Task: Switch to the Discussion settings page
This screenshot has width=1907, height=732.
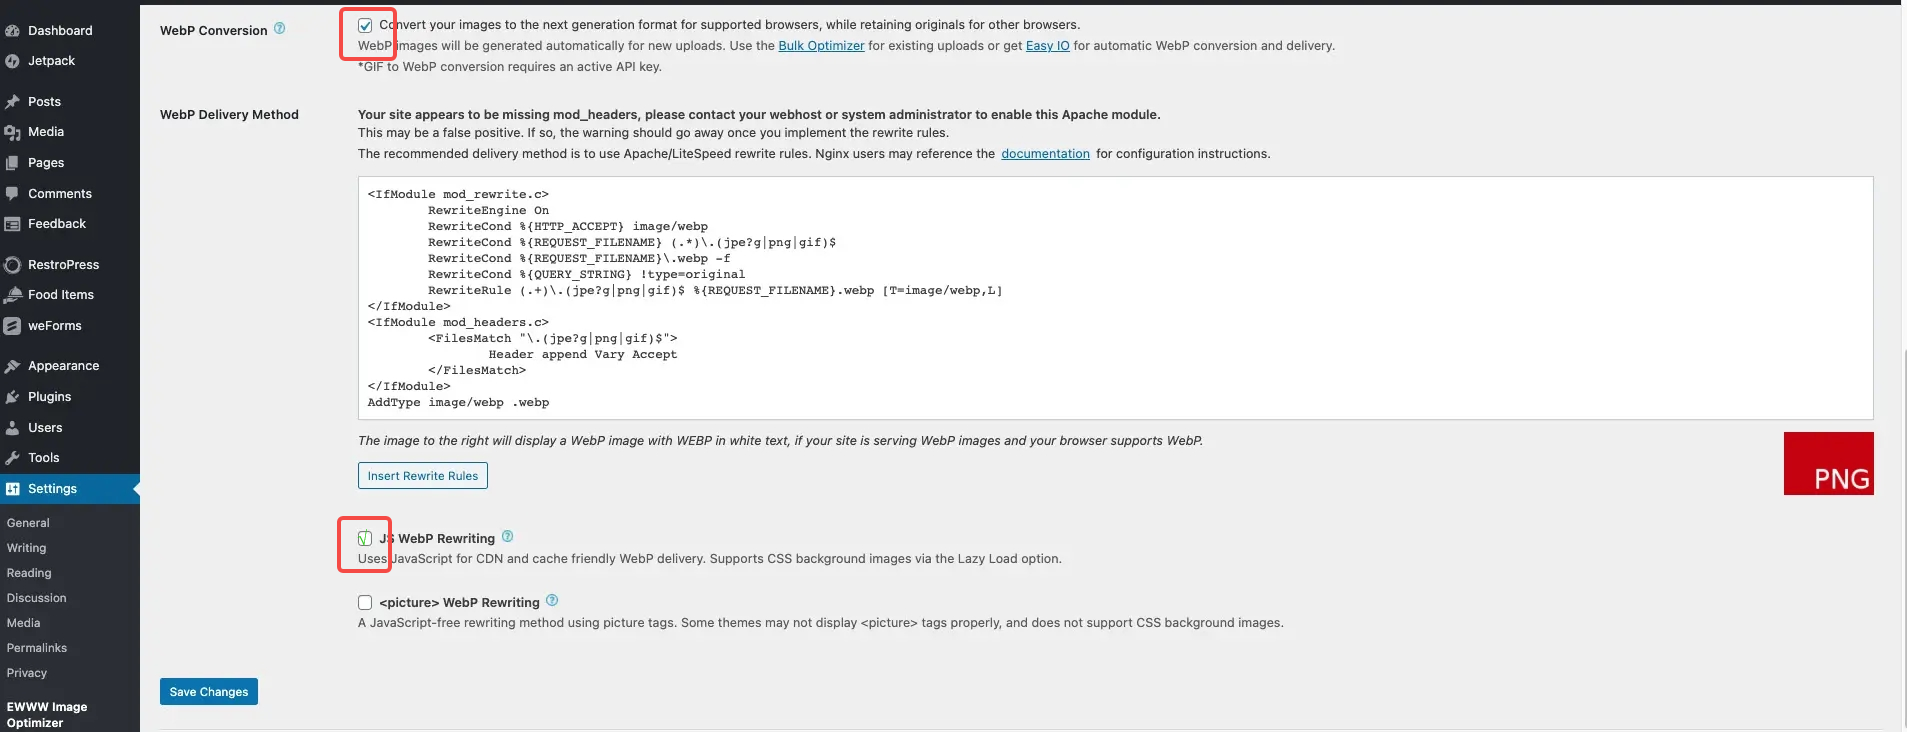Action: [x=36, y=597]
